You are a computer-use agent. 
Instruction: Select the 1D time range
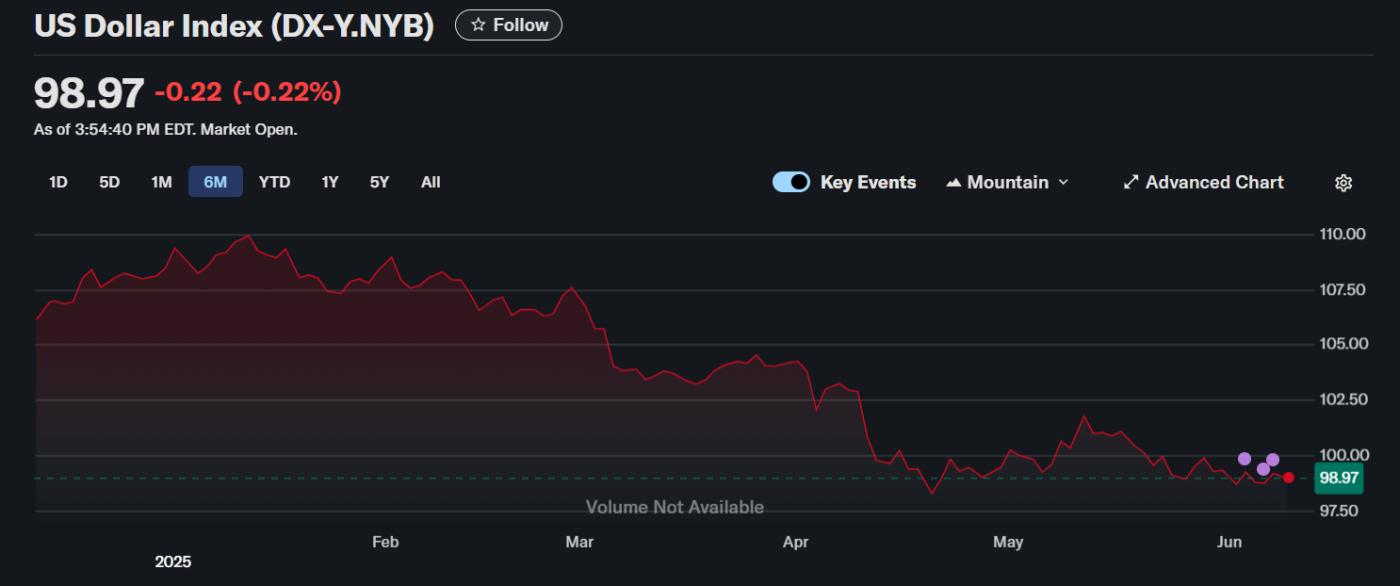pos(58,182)
